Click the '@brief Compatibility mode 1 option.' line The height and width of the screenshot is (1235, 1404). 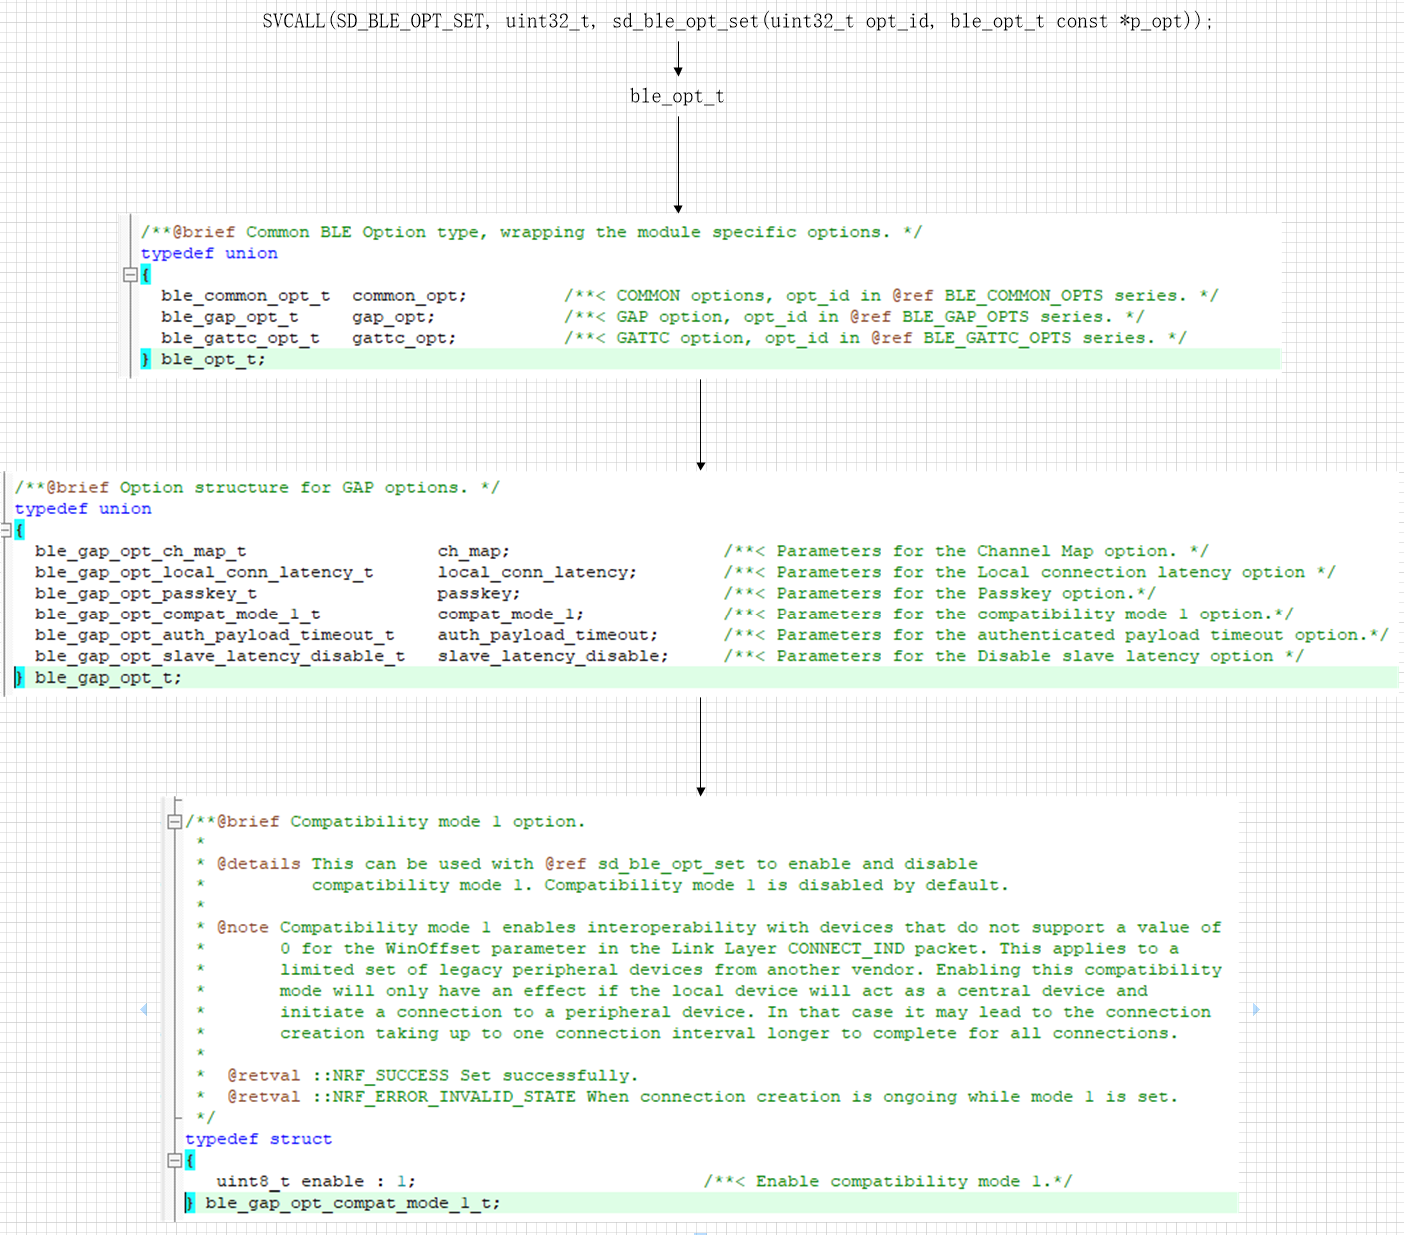385,822
